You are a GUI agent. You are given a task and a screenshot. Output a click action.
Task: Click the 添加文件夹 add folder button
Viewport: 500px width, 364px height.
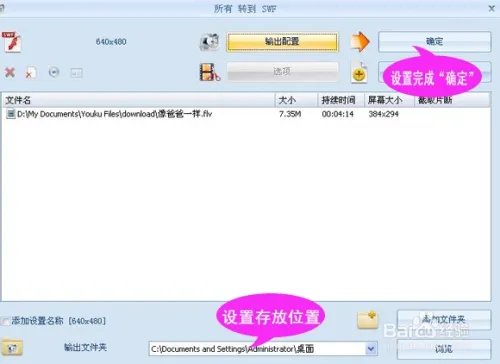click(444, 320)
